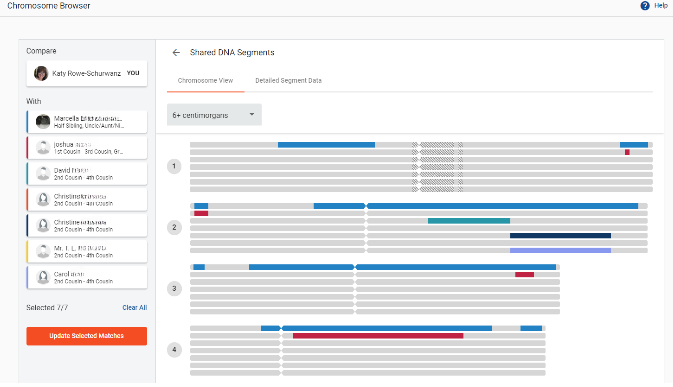Select the Chromosome View tab
The height and width of the screenshot is (387, 673).
206,81
